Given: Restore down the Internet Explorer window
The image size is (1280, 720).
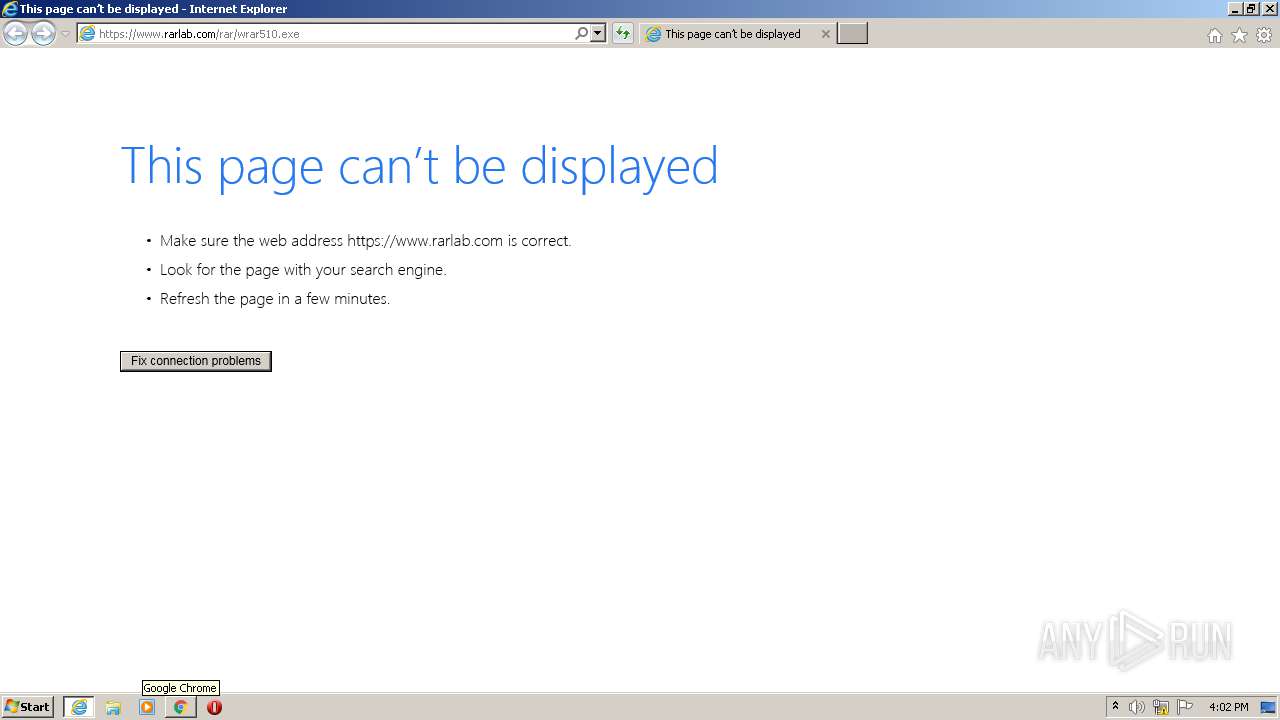Looking at the screenshot, I should (x=1251, y=9).
